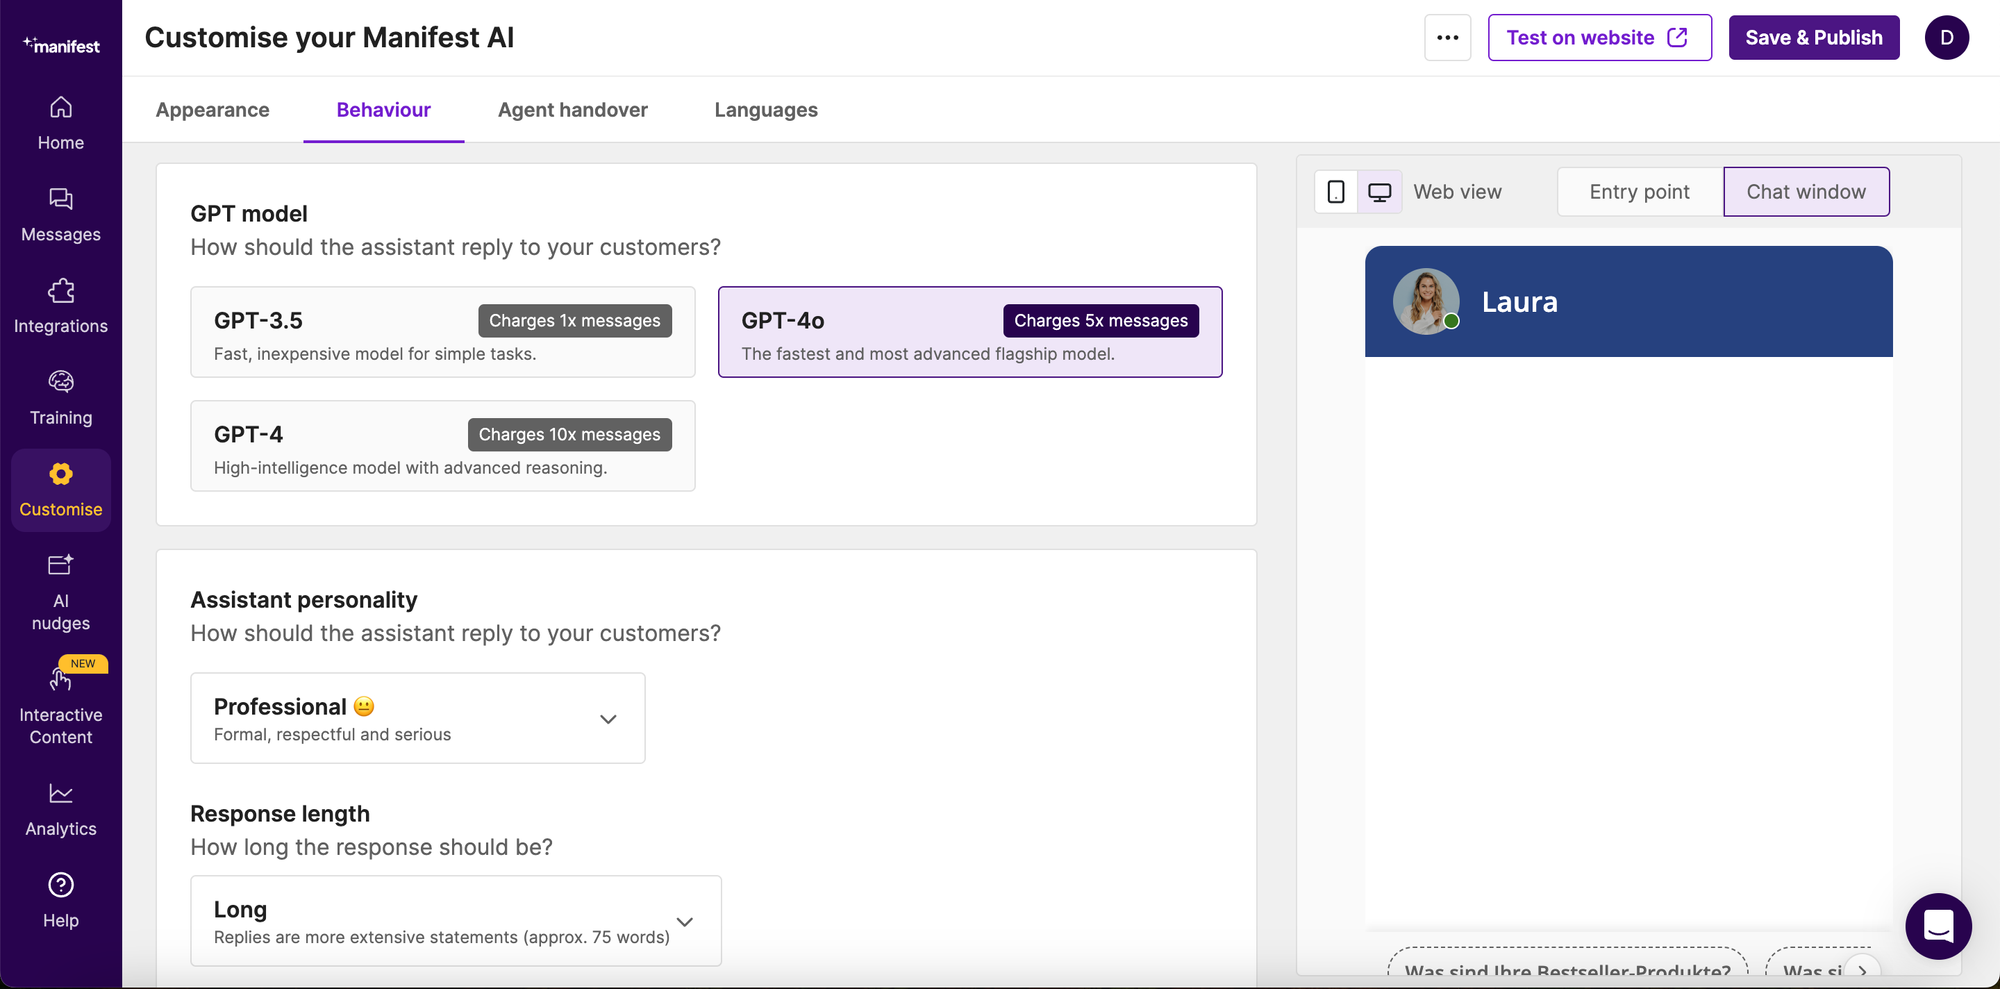Click the manifest logo
Image resolution: width=2000 pixels, height=989 pixels.
pyautogui.click(x=61, y=45)
